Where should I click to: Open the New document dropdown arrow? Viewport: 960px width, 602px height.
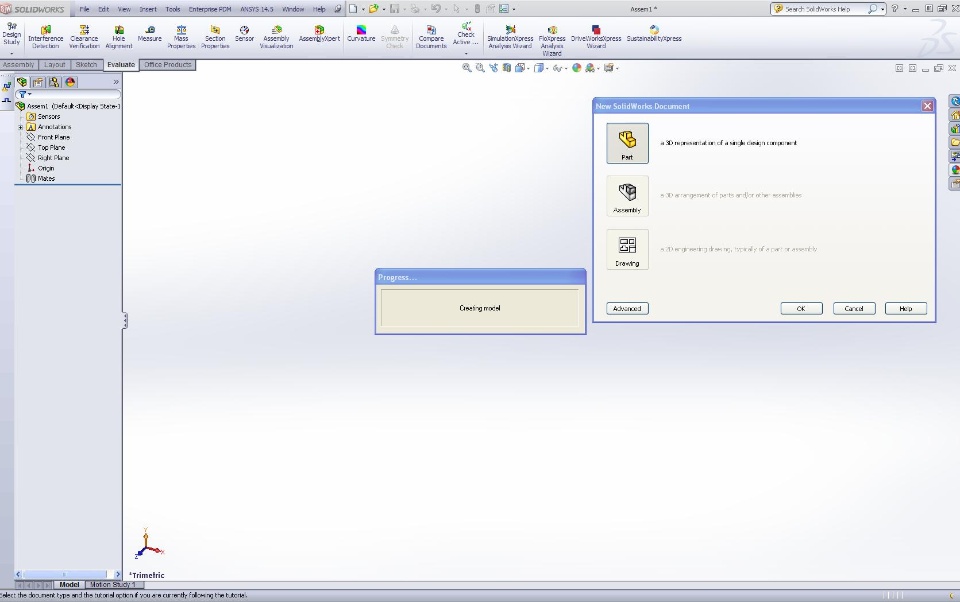(x=362, y=9)
